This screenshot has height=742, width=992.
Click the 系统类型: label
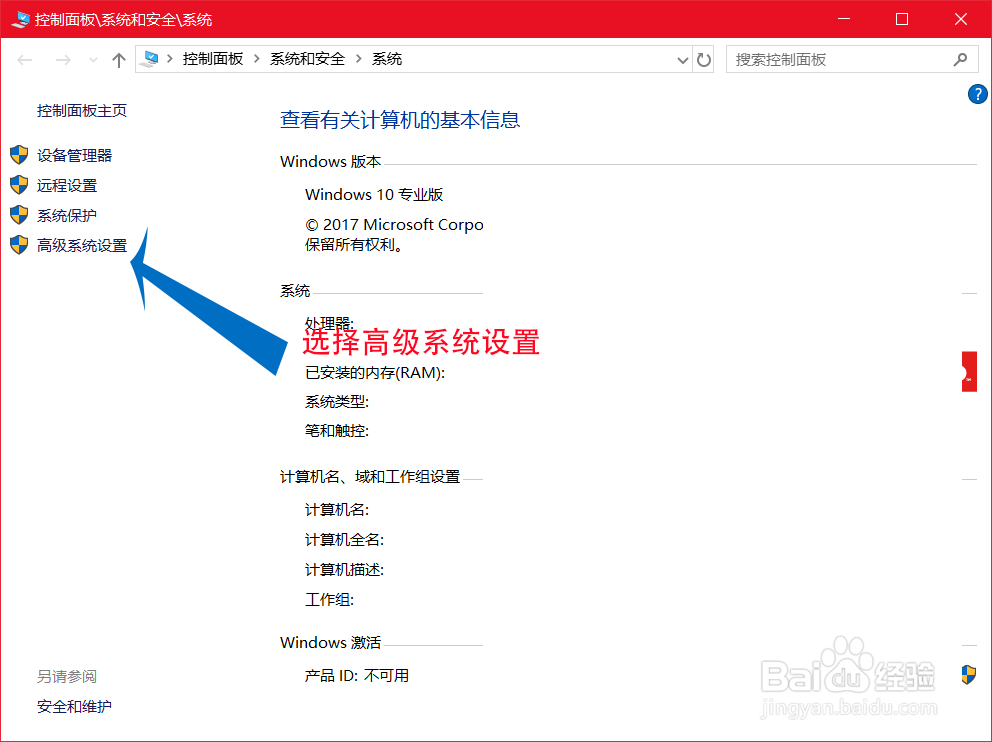point(337,402)
